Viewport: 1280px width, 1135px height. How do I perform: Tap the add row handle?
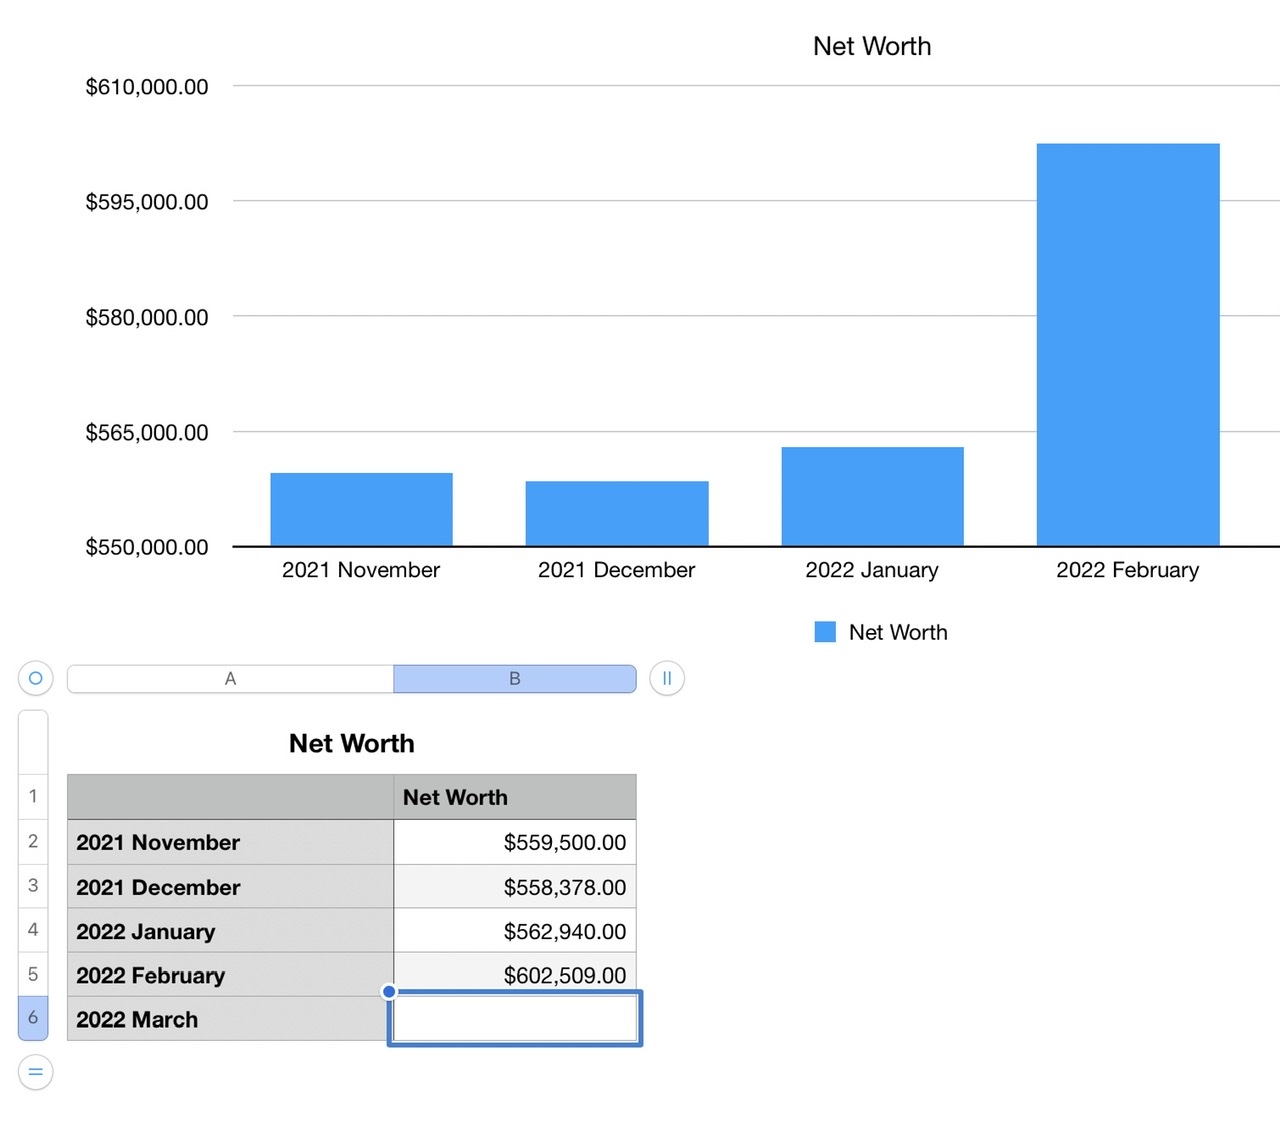click(35, 1072)
